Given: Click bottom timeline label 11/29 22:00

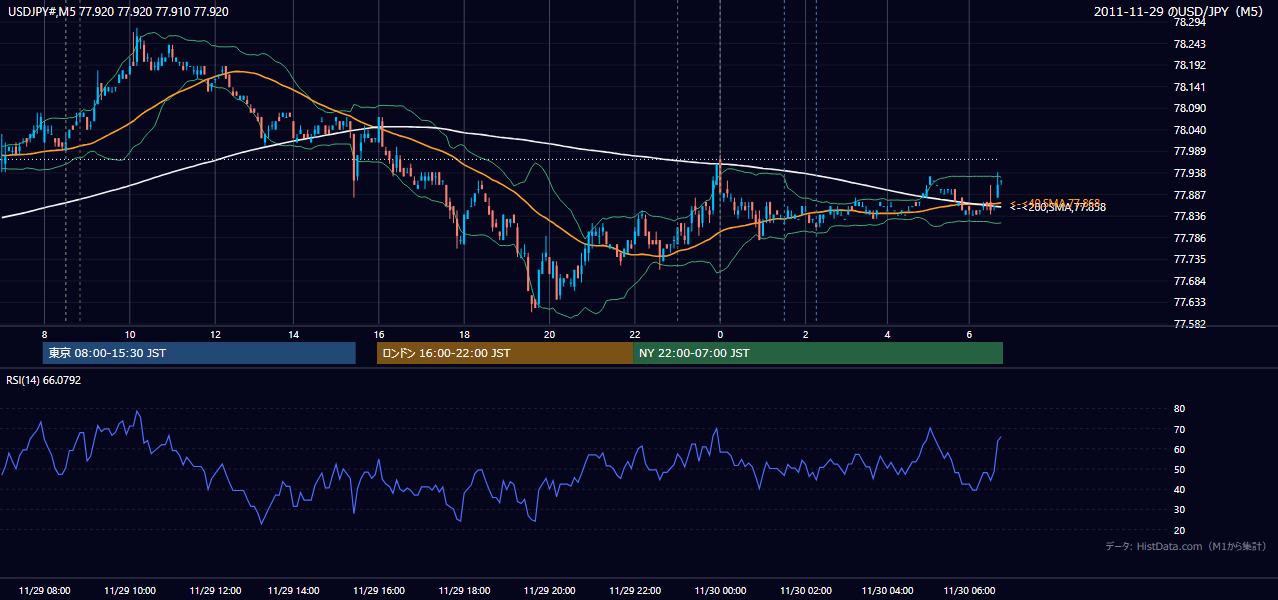Looking at the screenshot, I should click(x=635, y=591).
